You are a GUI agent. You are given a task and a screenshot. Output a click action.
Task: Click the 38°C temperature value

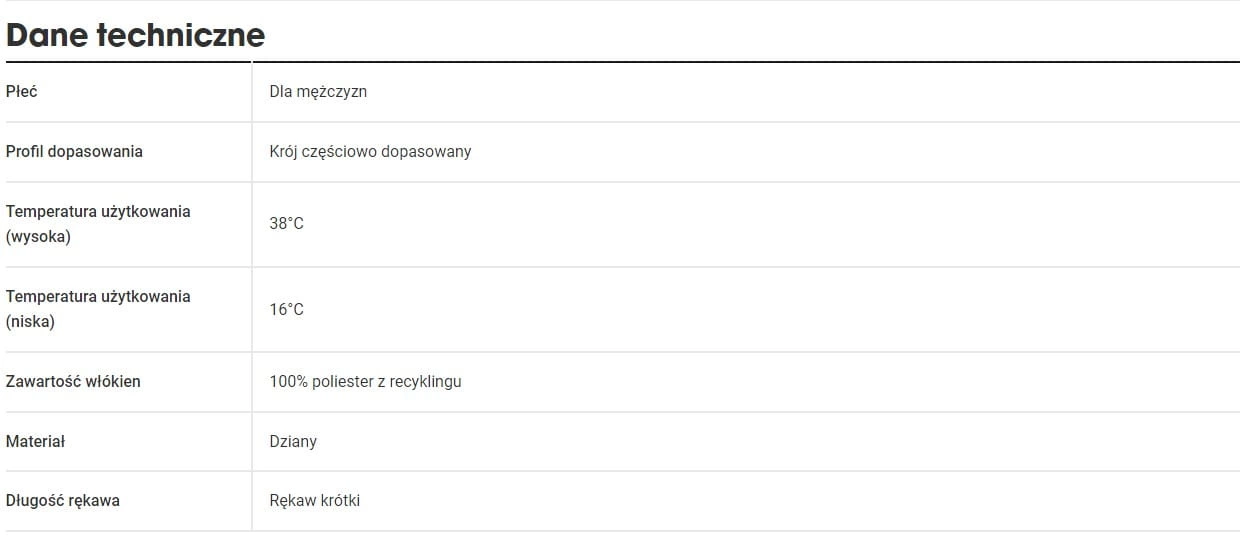point(286,224)
